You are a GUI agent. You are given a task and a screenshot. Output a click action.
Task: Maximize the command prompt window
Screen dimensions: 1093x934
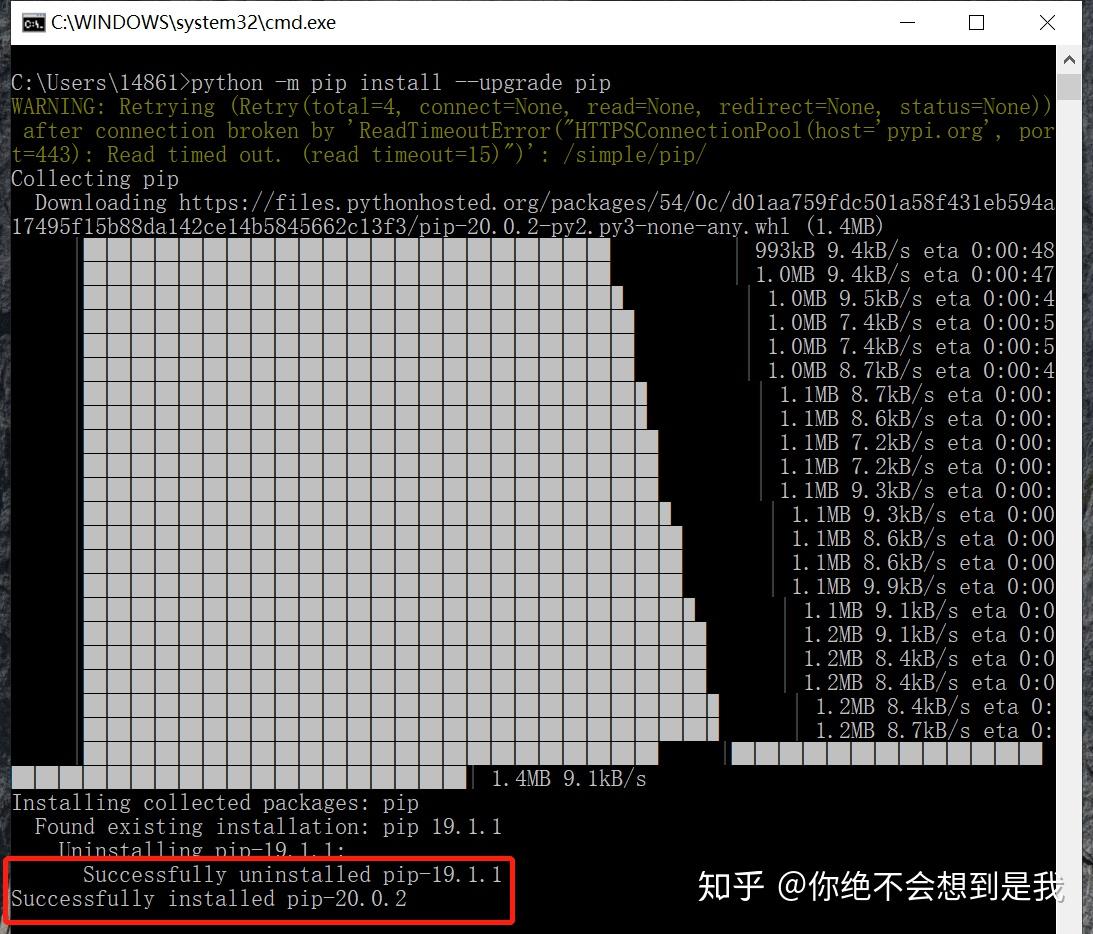click(x=976, y=22)
